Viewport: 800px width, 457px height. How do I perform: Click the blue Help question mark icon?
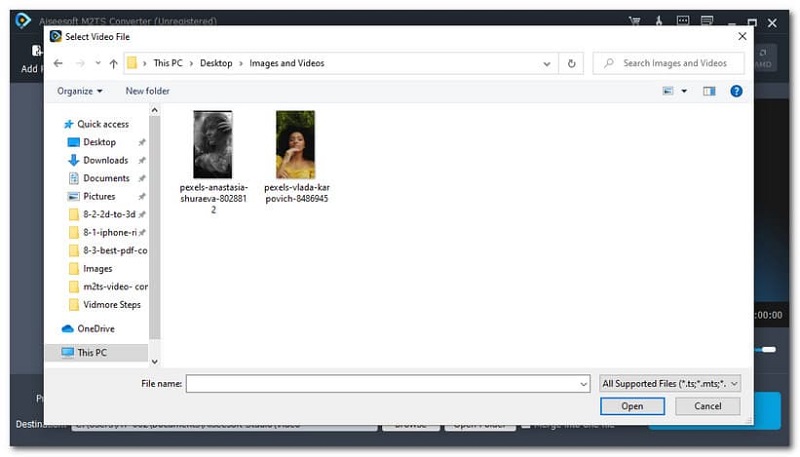(736, 91)
